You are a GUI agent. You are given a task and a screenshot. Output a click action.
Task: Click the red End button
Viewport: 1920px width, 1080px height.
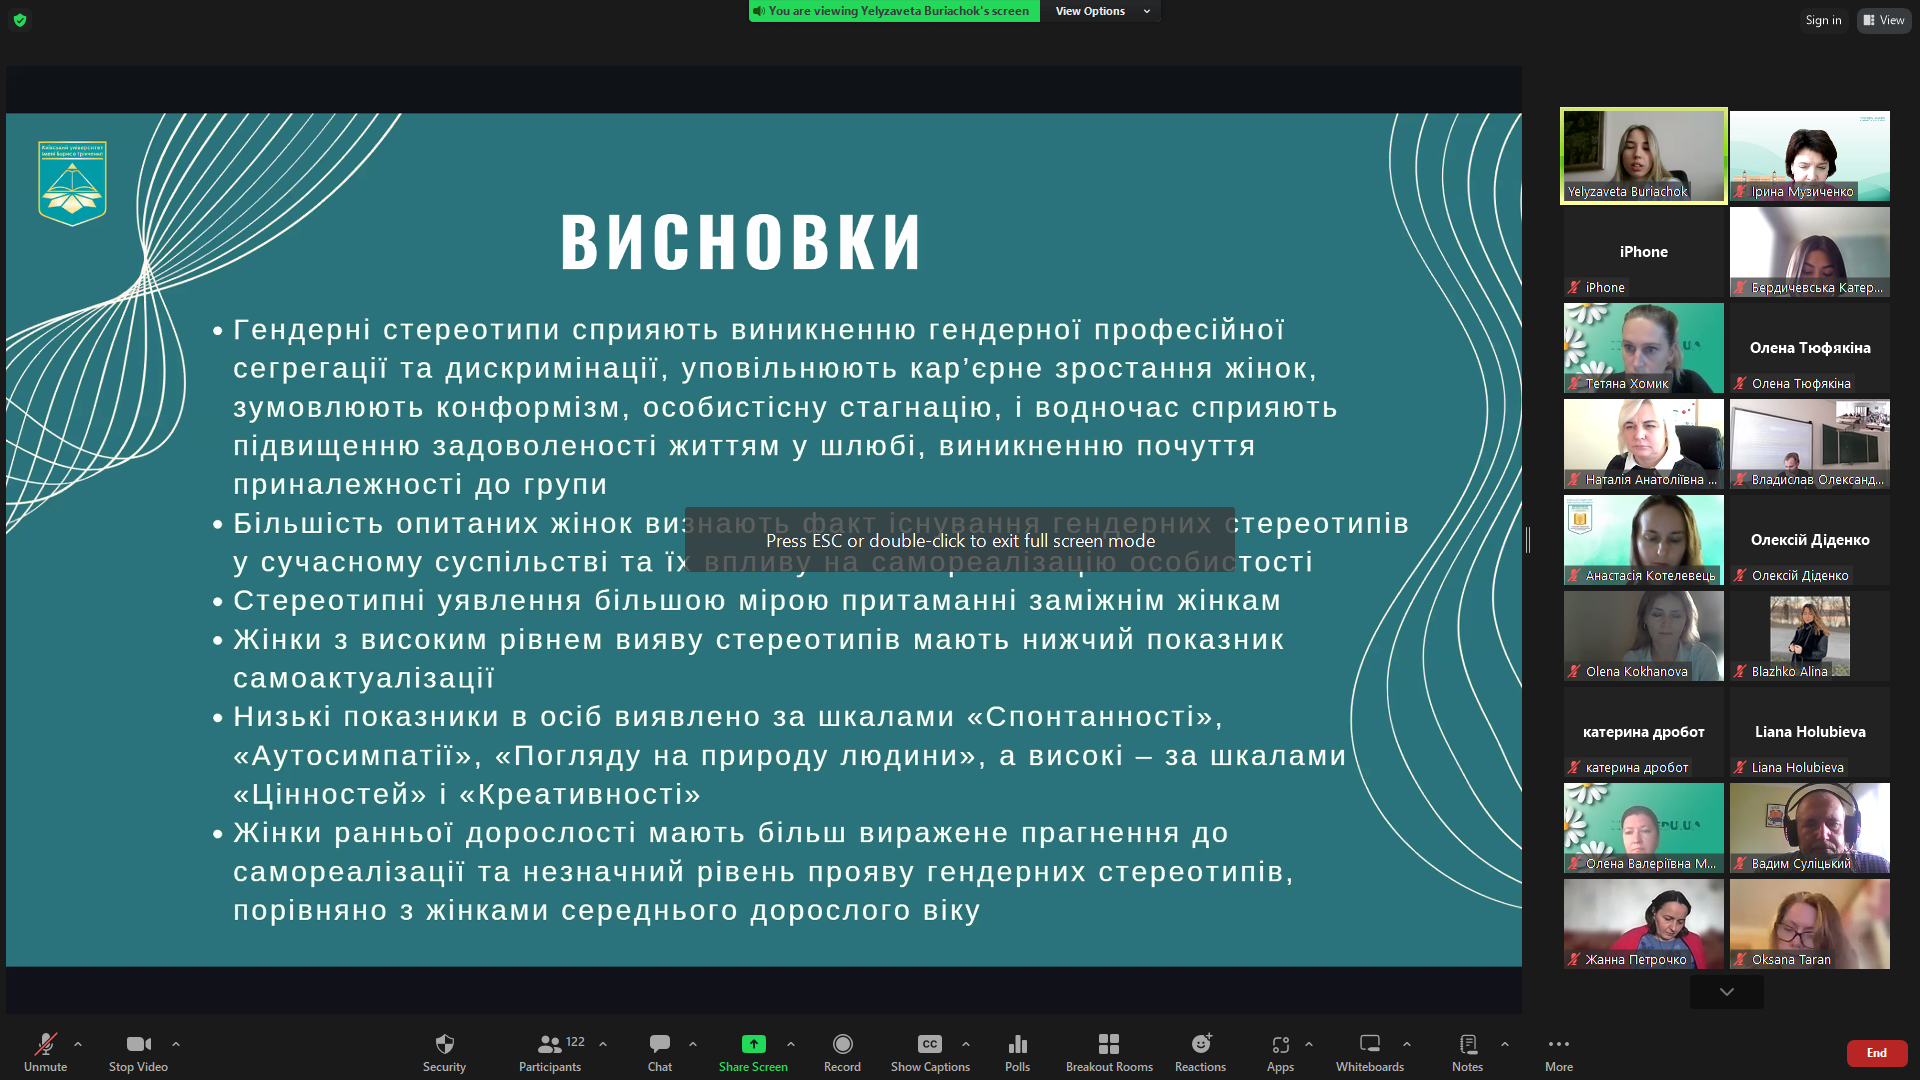pyautogui.click(x=1876, y=1053)
